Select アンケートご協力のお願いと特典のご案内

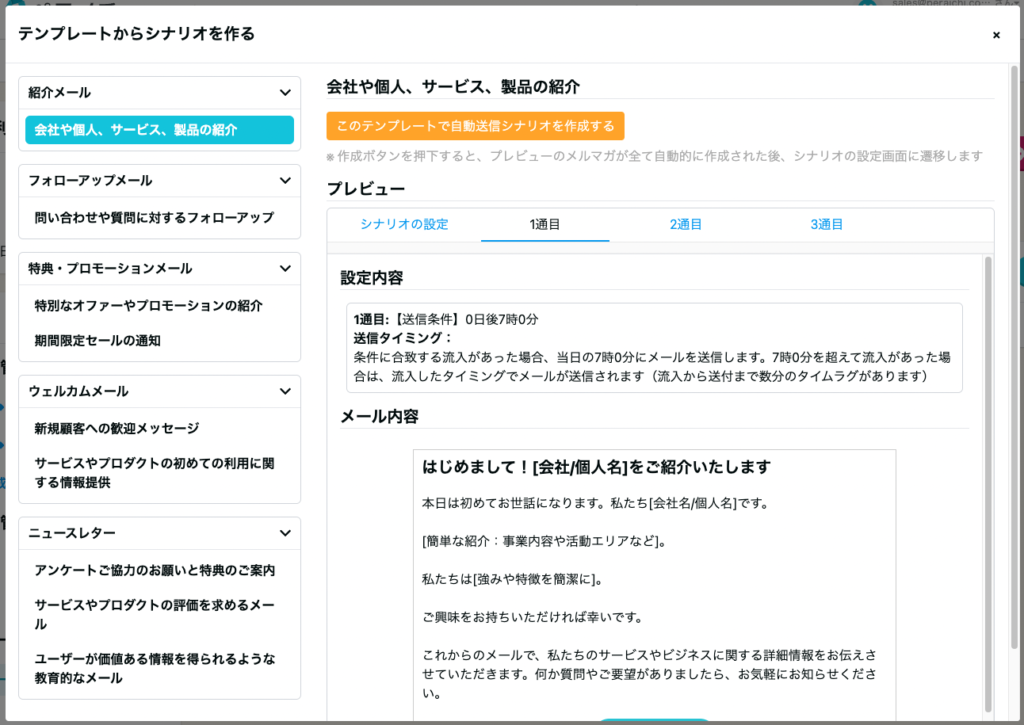pyautogui.click(x=155, y=571)
